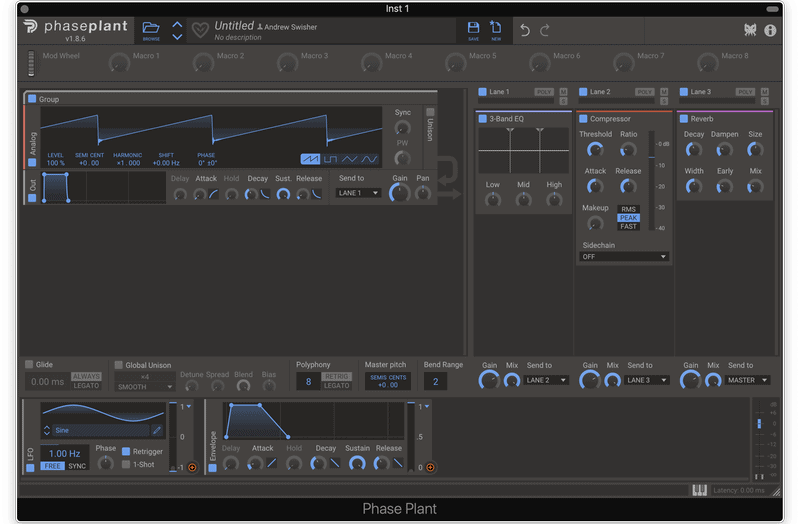Click the Out Gain knob
The height and width of the screenshot is (524, 800).
click(399, 193)
